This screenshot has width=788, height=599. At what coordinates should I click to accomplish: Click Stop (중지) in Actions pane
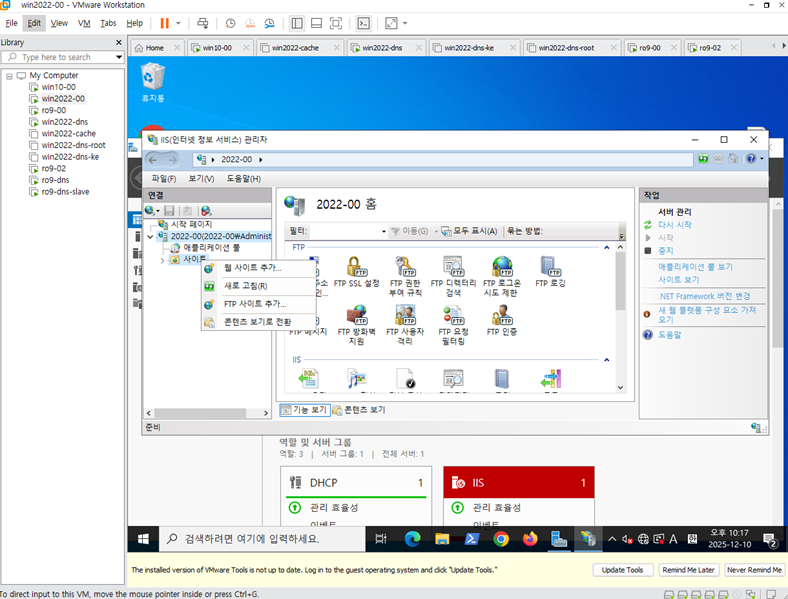point(665,251)
